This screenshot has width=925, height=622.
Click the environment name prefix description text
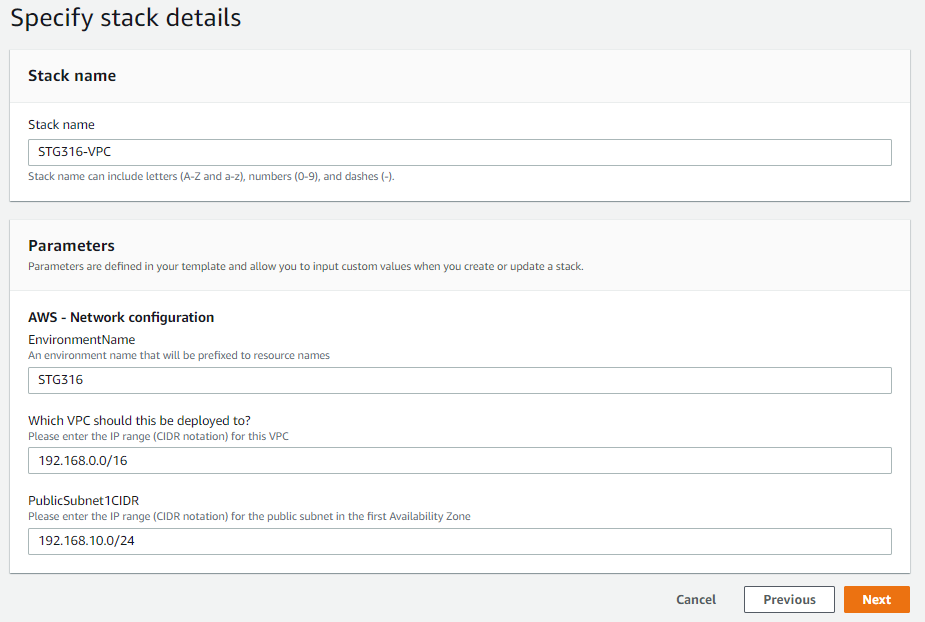(179, 355)
